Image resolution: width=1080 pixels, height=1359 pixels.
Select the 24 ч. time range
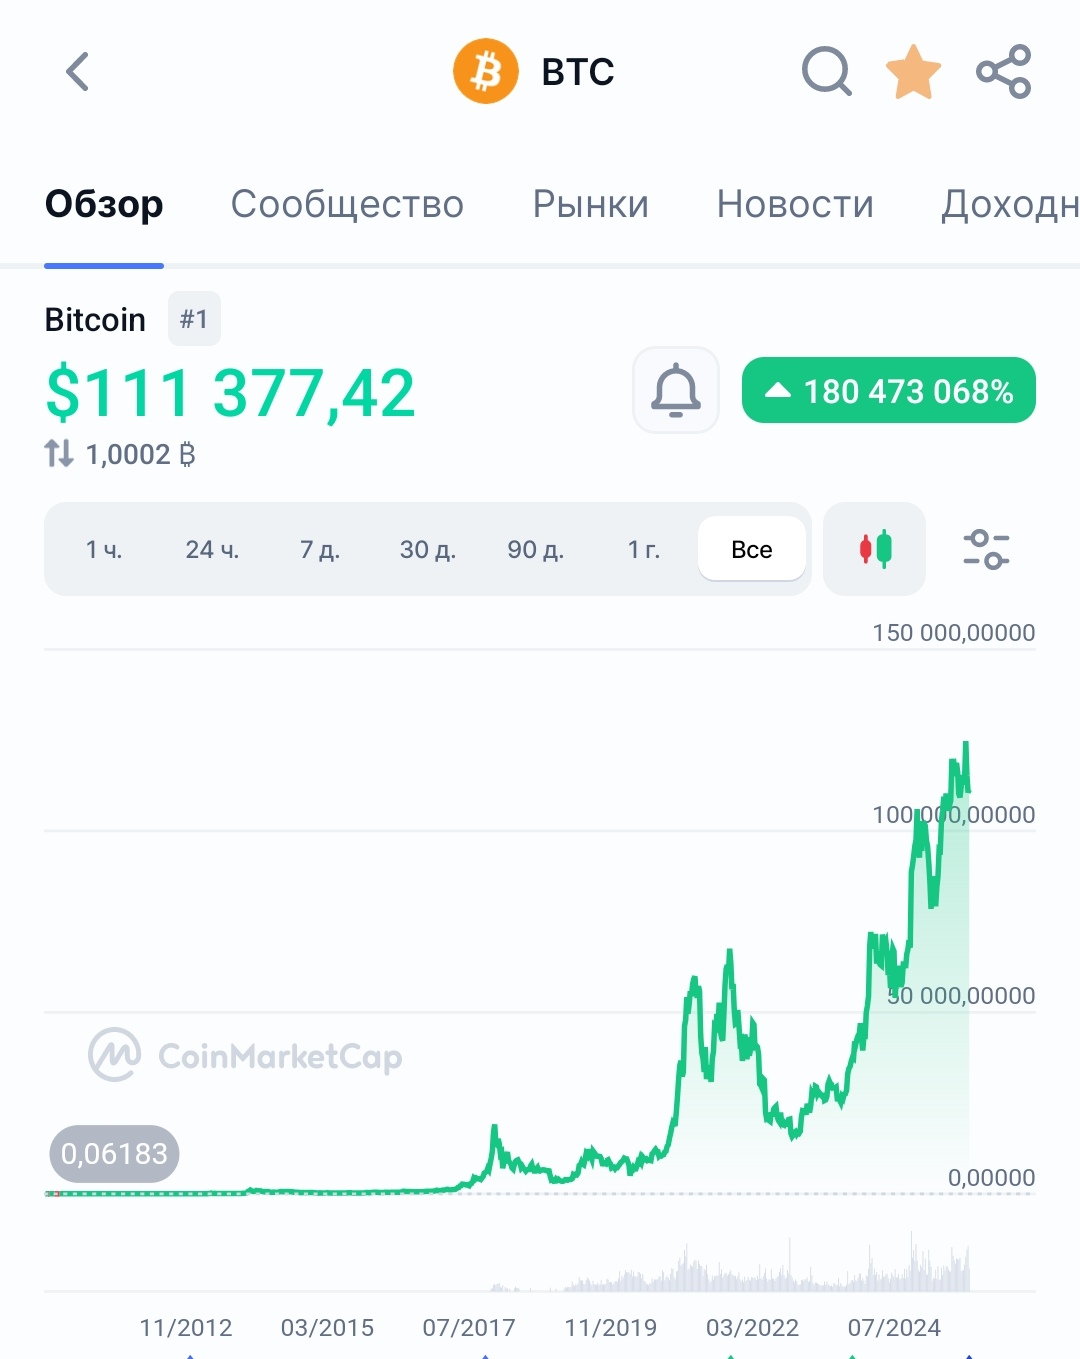click(212, 549)
